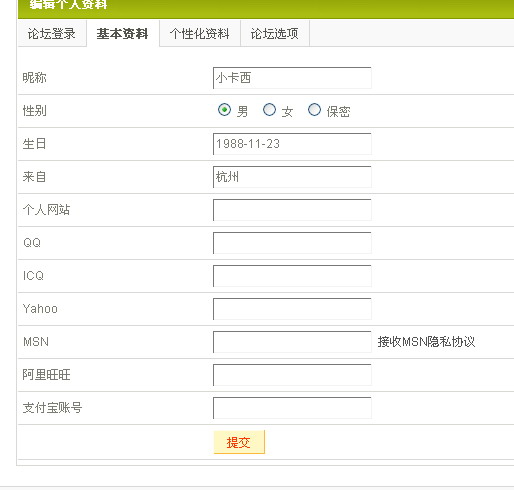514x490 pixels.
Task: Click the ICQ input field
Action: (x=292, y=276)
